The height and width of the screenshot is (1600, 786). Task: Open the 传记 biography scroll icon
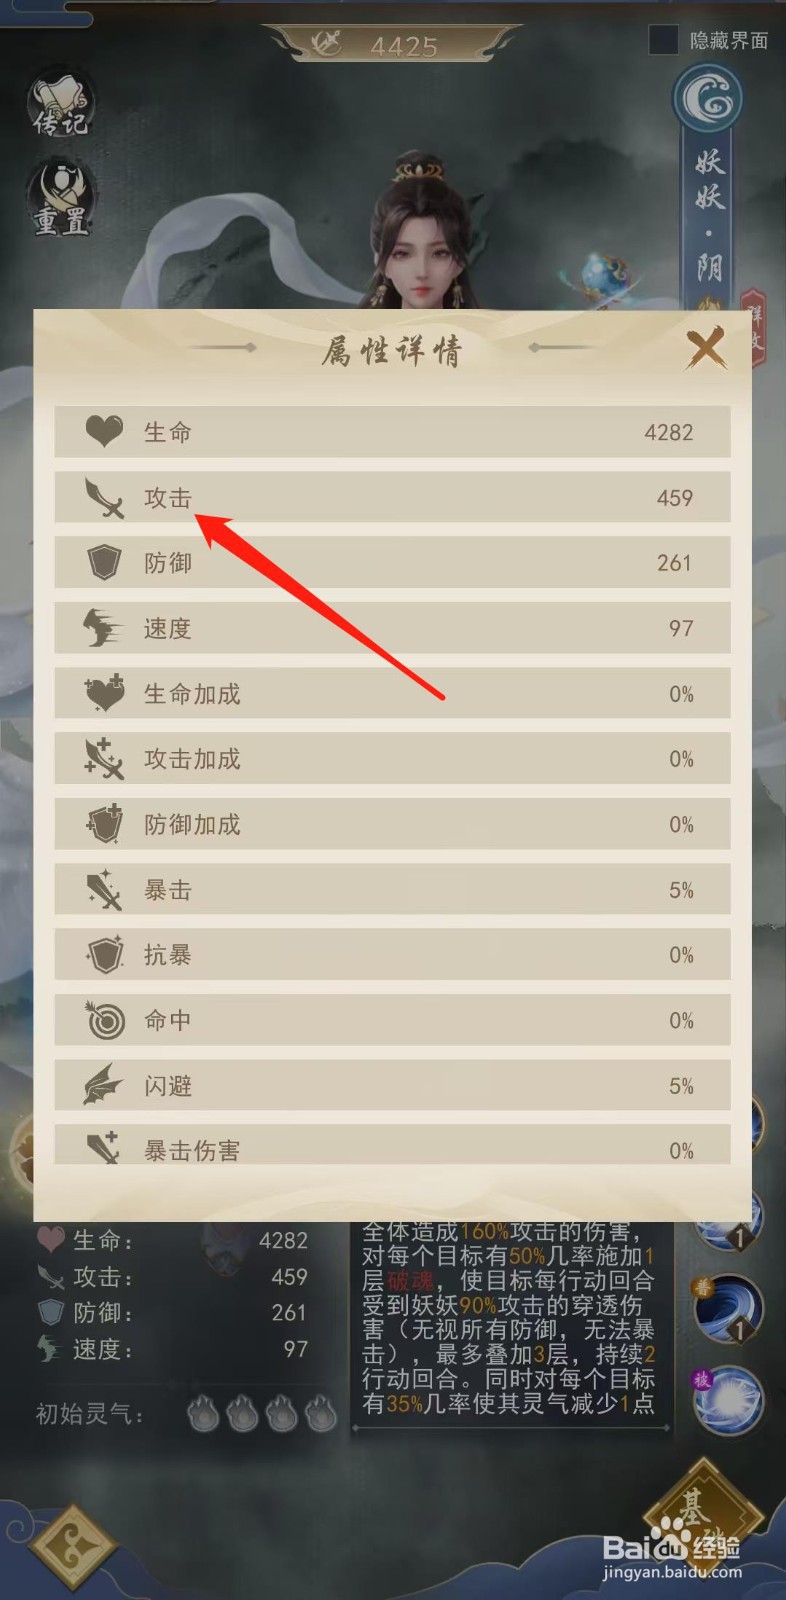pyautogui.click(x=62, y=106)
